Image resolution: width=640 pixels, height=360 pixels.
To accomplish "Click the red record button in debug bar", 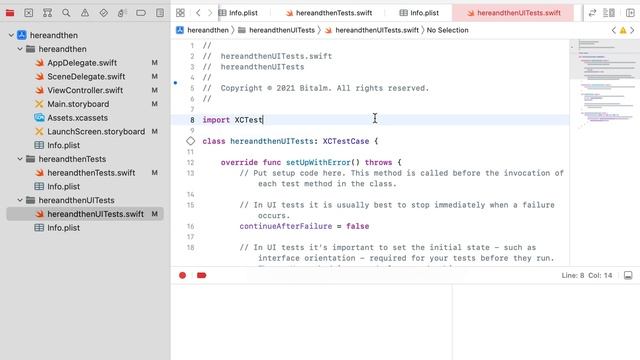I will pos(182,276).
